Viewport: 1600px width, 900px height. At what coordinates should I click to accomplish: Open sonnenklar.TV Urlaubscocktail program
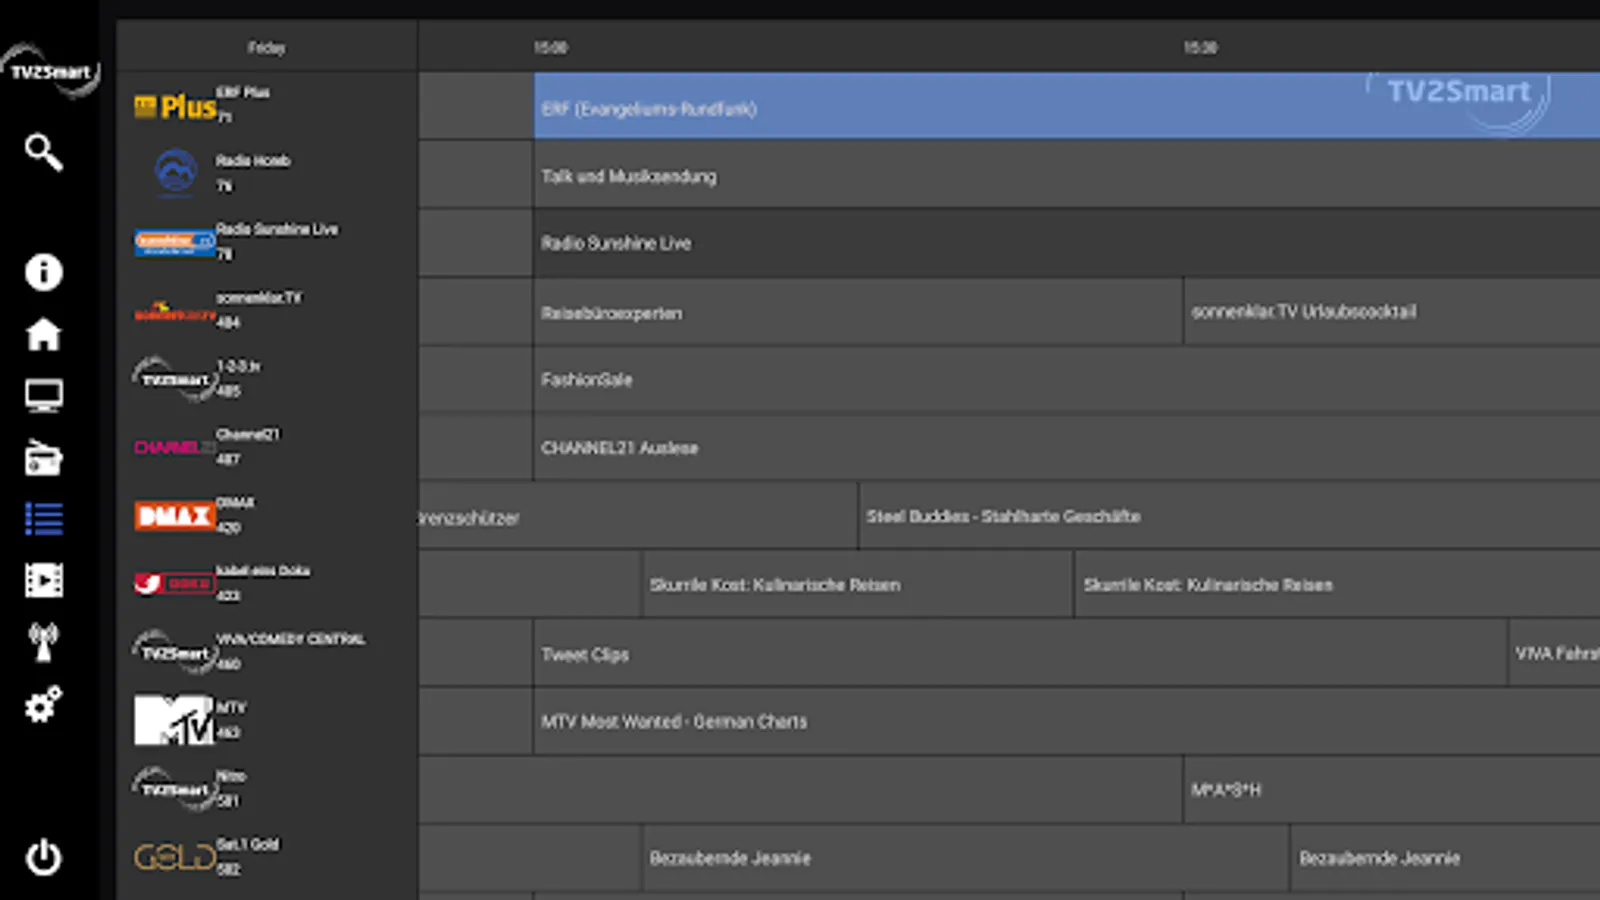tap(1393, 312)
